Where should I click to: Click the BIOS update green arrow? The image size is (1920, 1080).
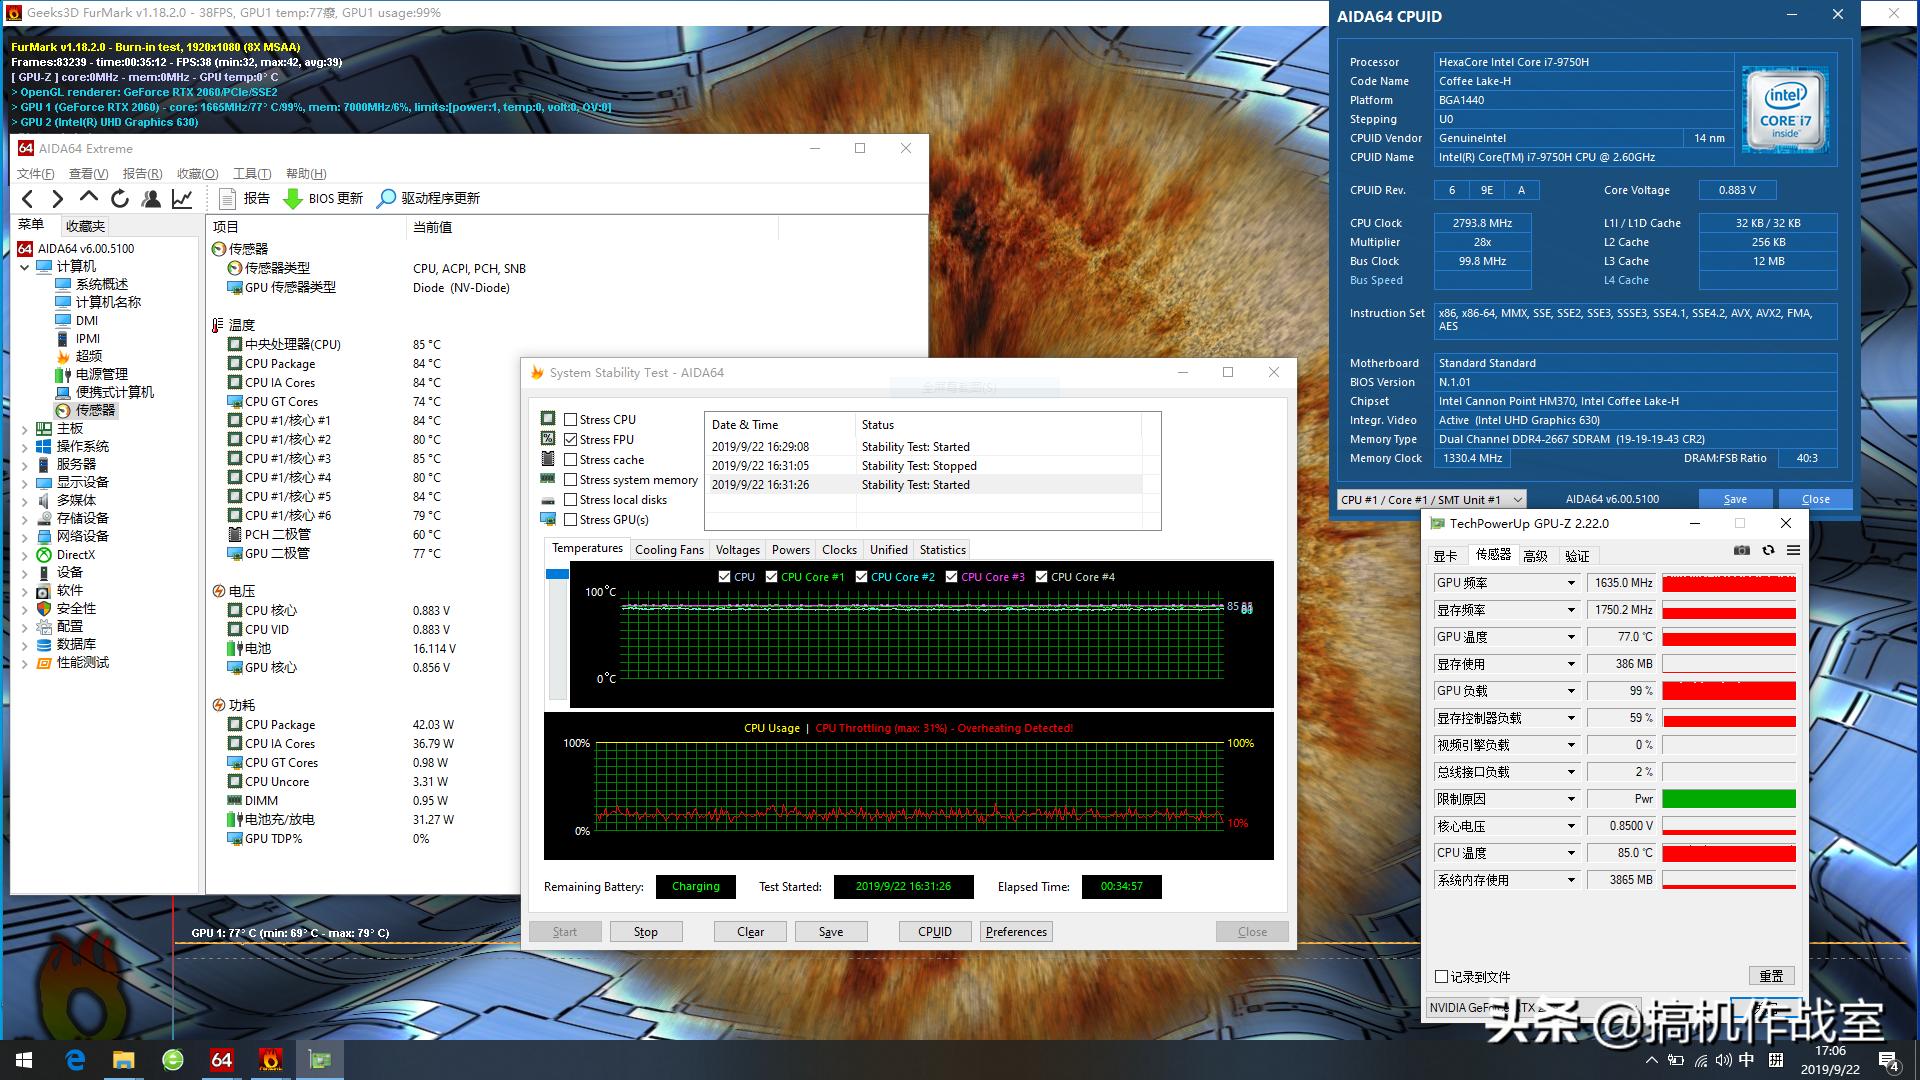click(x=293, y=199)
